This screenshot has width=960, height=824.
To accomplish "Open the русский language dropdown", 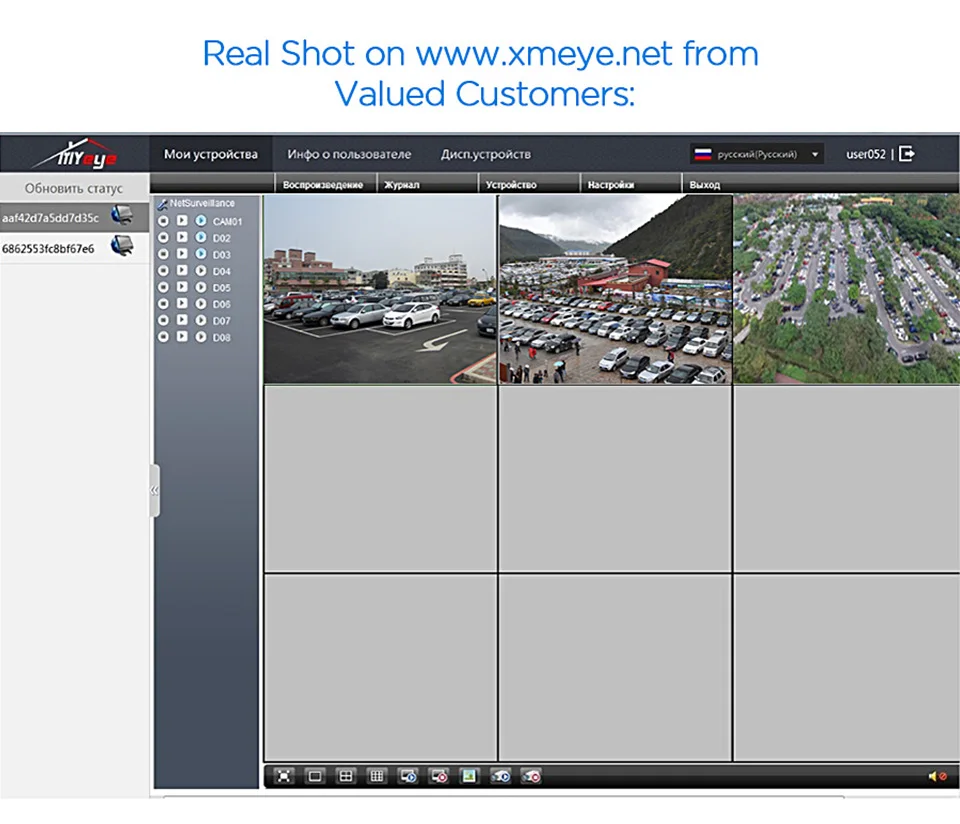I will point(757,154).
